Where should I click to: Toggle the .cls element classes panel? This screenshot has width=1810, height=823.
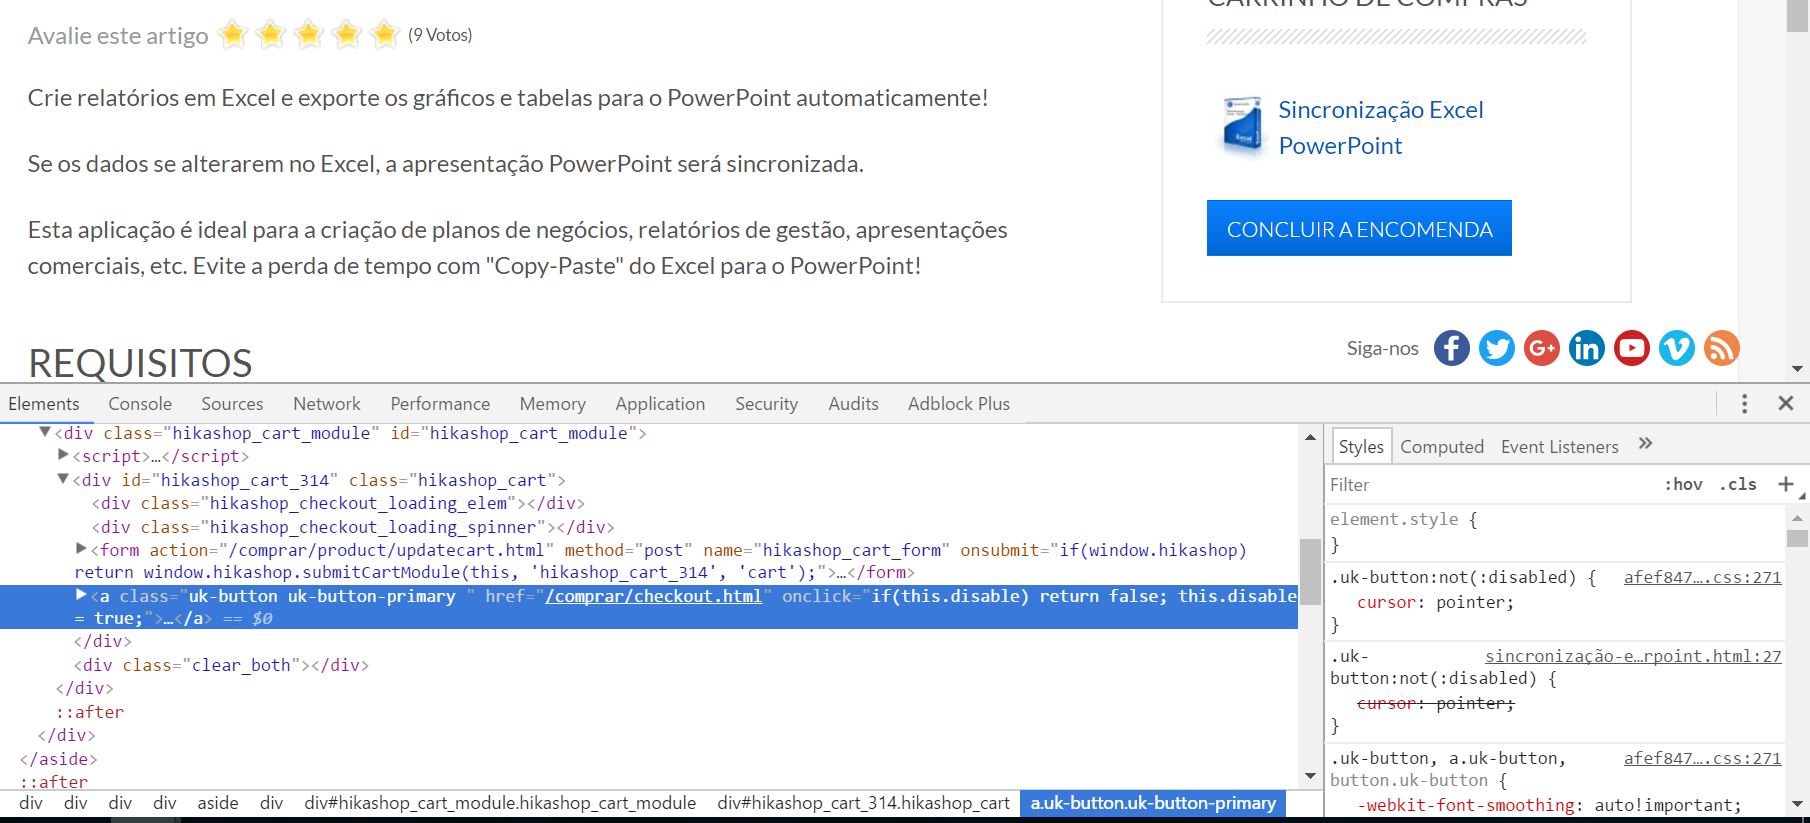(1738, 484)
